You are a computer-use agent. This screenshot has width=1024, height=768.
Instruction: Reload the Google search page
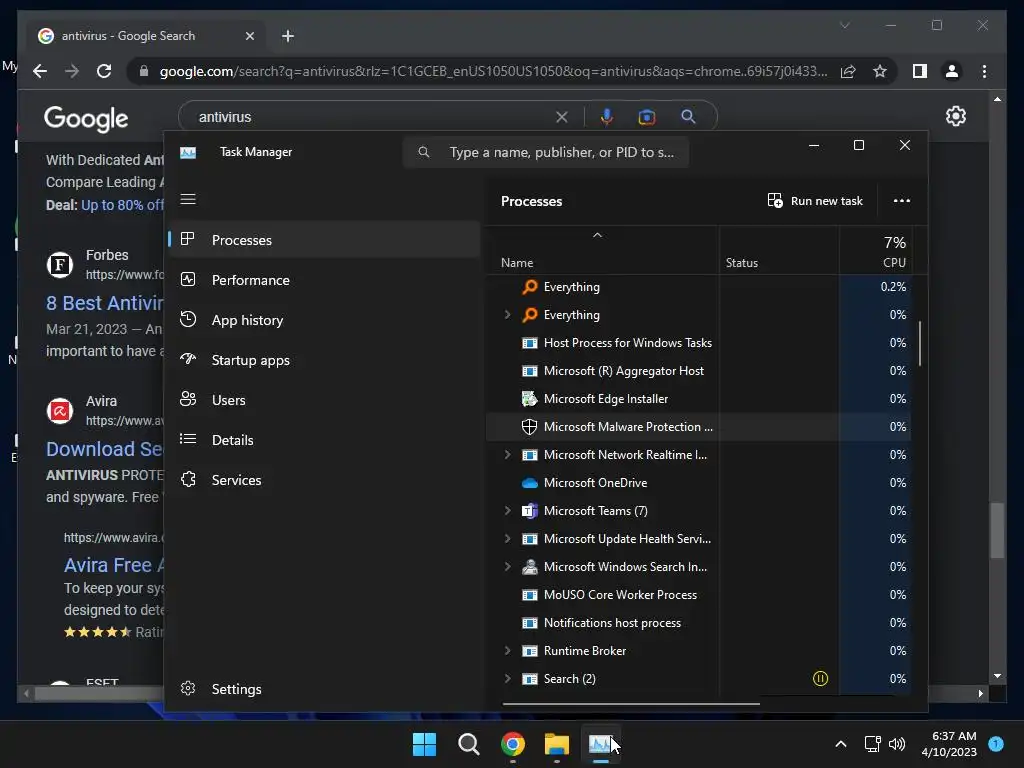(x=104, y=71)
